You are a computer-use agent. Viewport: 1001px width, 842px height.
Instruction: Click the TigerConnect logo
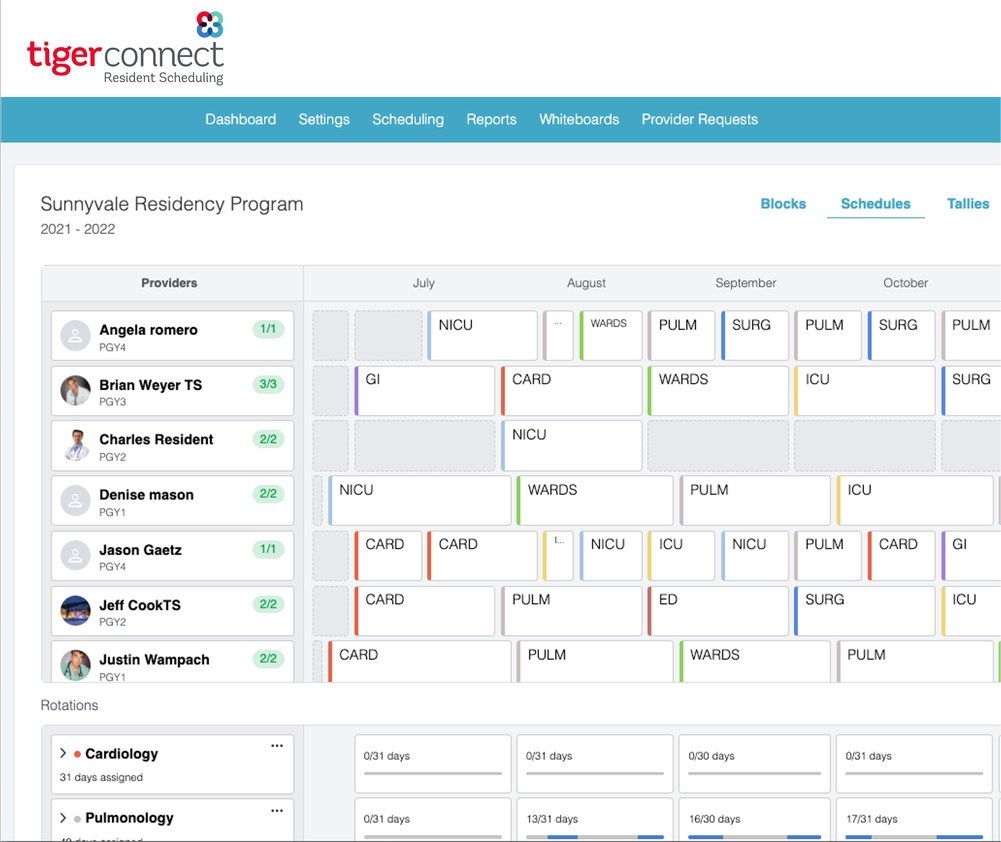tap(126, 48)
